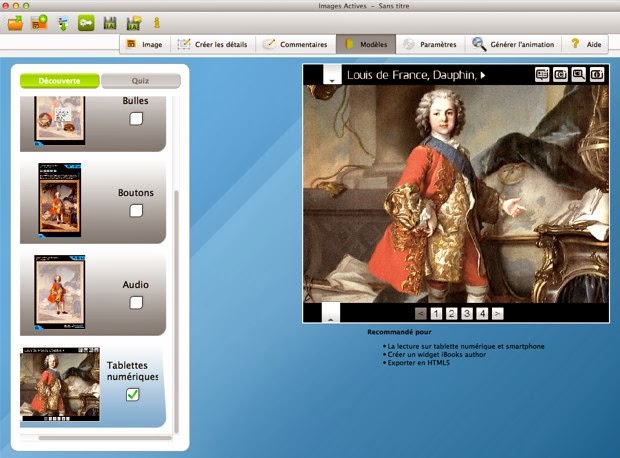Click the yellow info toolbar icon
The width and height of the screenshot is (620, 458).
(157, 23)
